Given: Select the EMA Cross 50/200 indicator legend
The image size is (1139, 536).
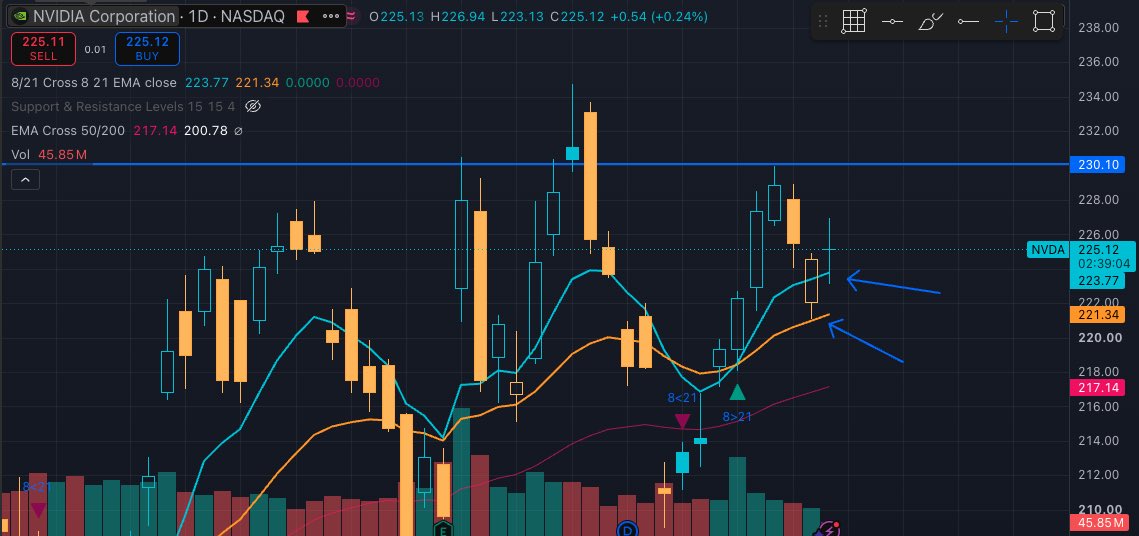Looking at the screenshot, I should click(68, 131).
